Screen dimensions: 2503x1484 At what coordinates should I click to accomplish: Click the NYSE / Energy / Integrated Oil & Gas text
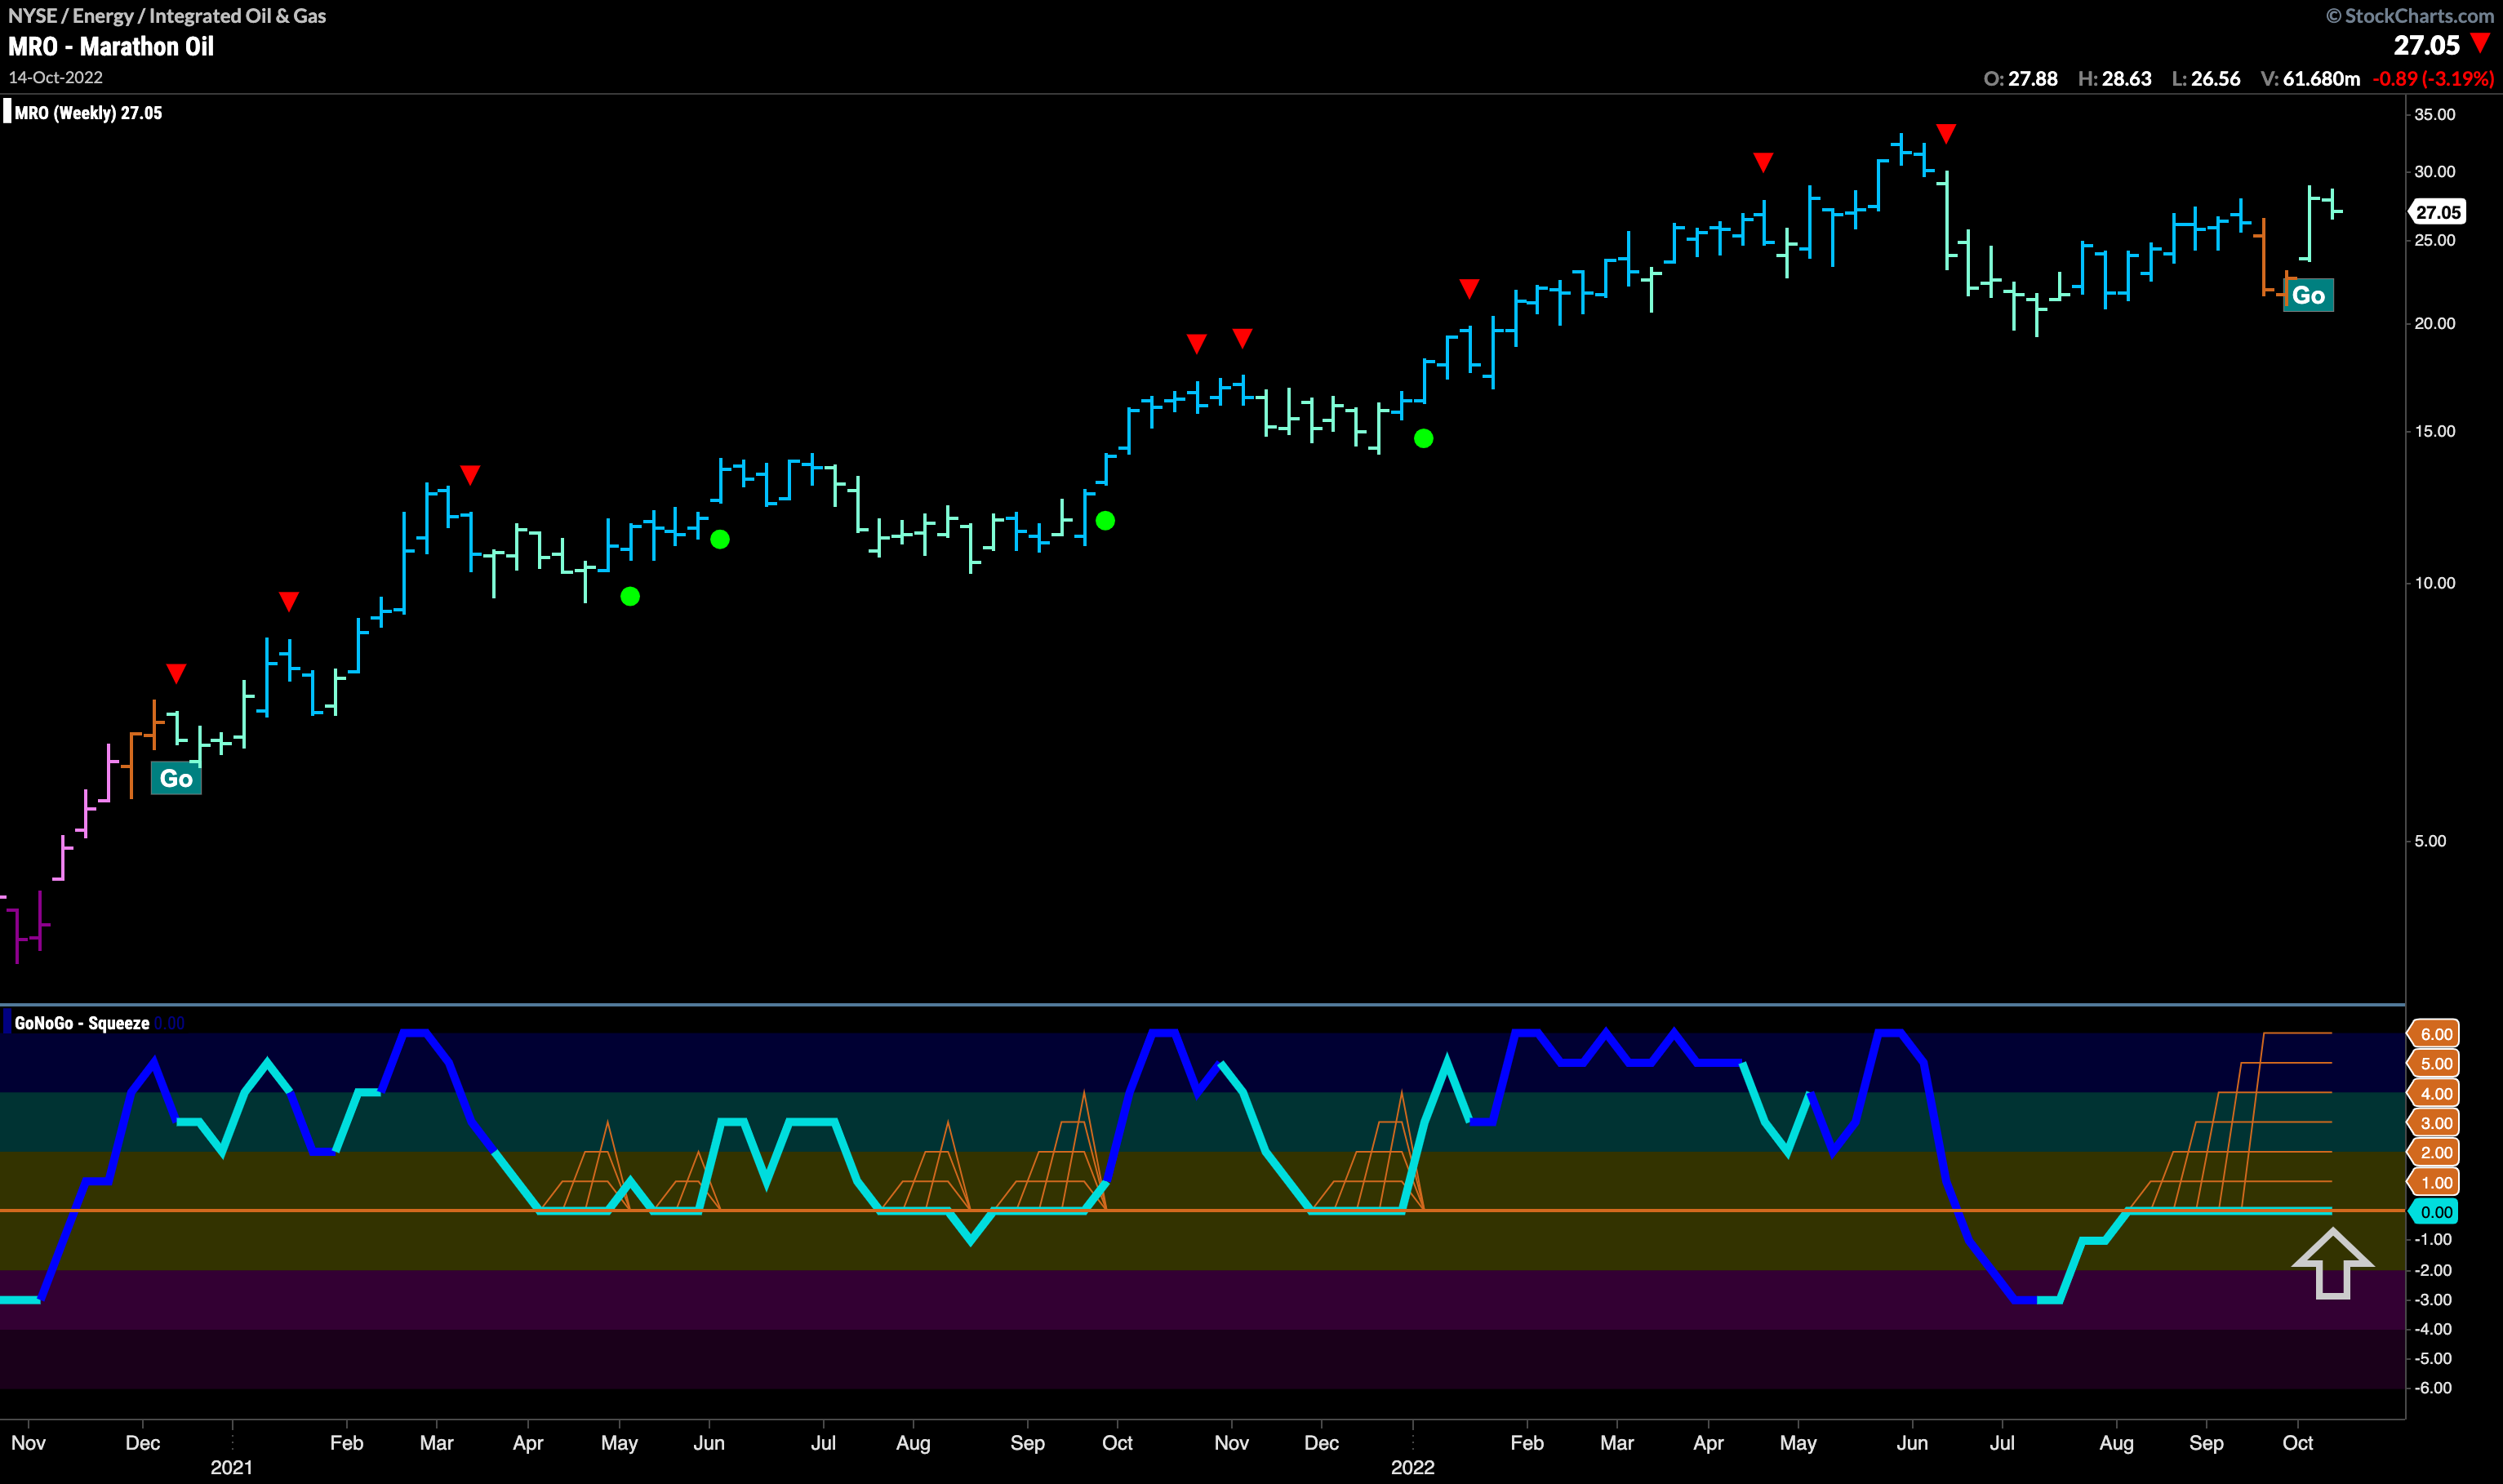tap(167, 16)
